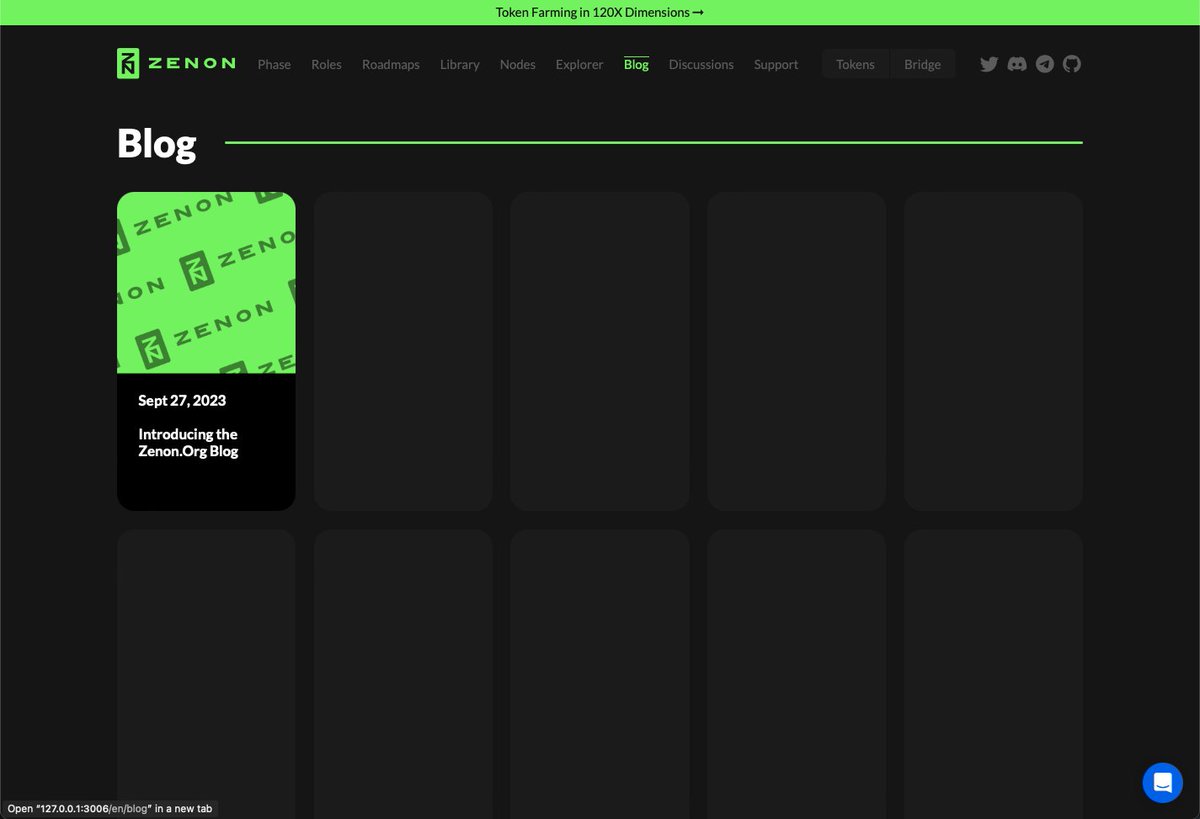Open the Twitter icon link
Viewport: 1200px width, 819px height.
(989, 64)
